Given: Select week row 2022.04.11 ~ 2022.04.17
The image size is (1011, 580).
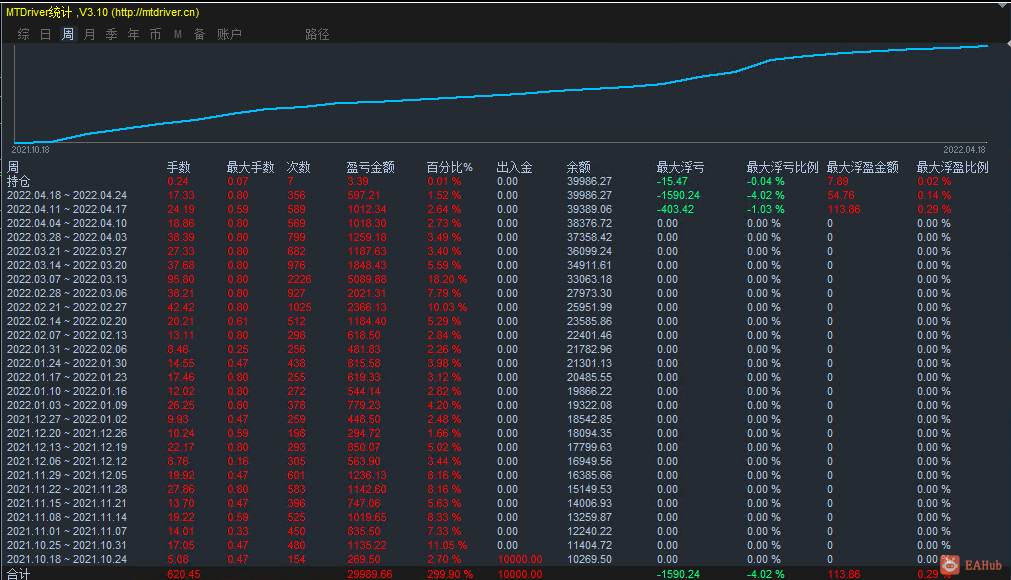Looking at the screenshot, I should (67, 209).
